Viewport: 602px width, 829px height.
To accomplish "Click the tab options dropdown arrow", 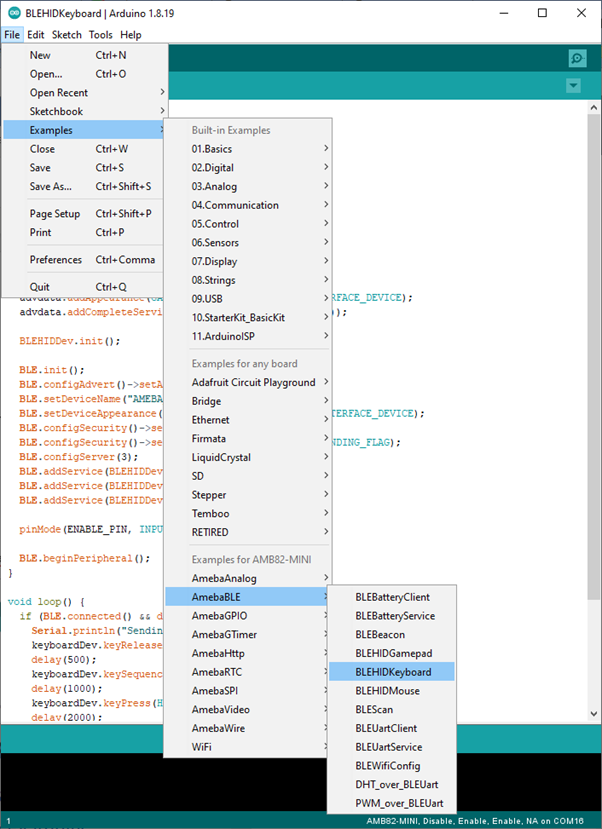I will coord(573,86).
